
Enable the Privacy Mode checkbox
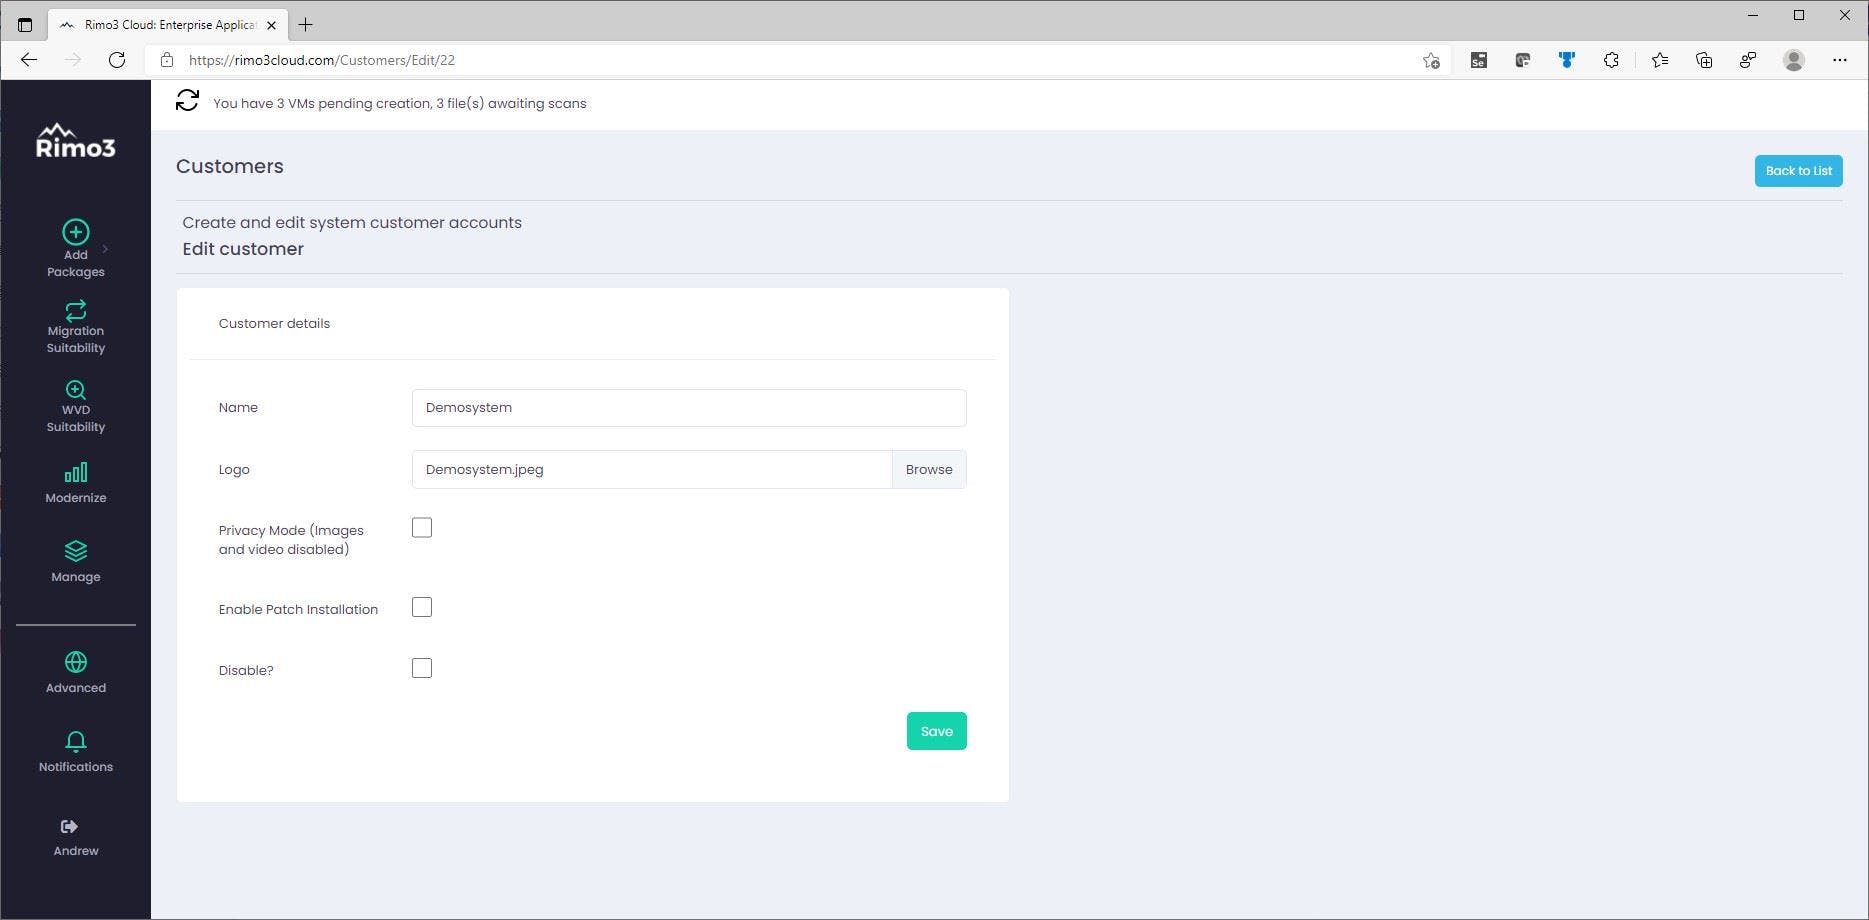[x=422, y=528]
